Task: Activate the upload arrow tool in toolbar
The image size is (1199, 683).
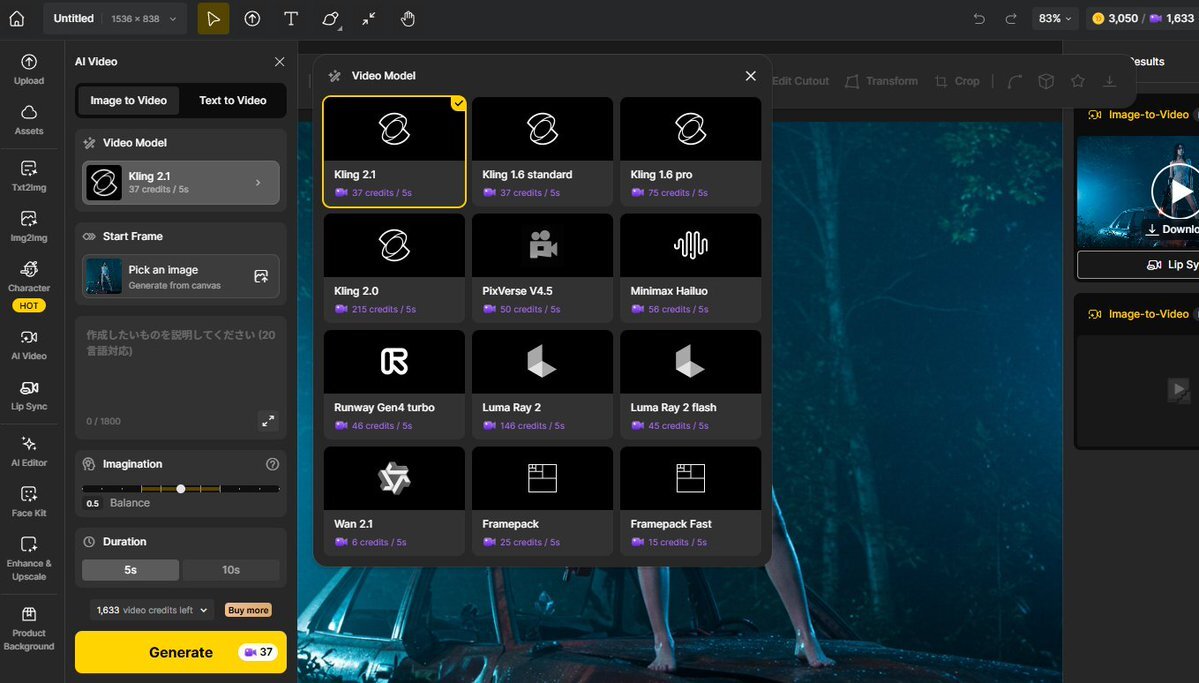Action: pyautogui.click(x=252, y=18)
